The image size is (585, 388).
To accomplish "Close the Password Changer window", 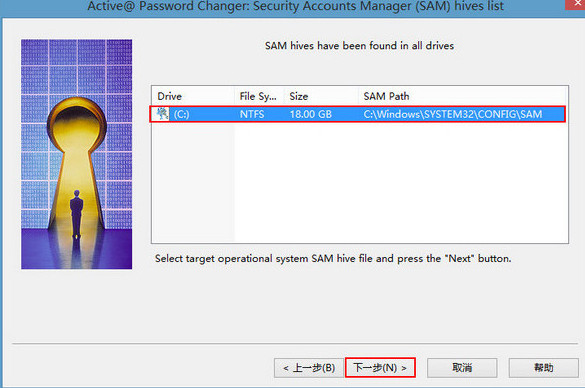I will pyautogui.click(x=576, y=4).
